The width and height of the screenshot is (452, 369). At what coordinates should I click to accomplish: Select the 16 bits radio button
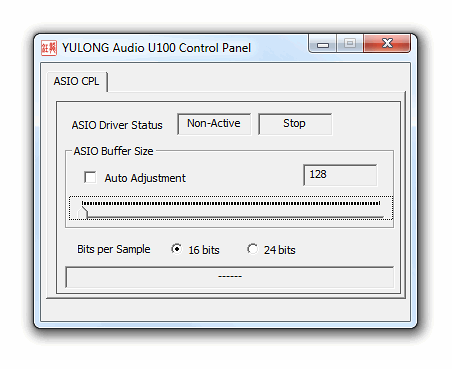pyautogui.click(x=176, y=249)
